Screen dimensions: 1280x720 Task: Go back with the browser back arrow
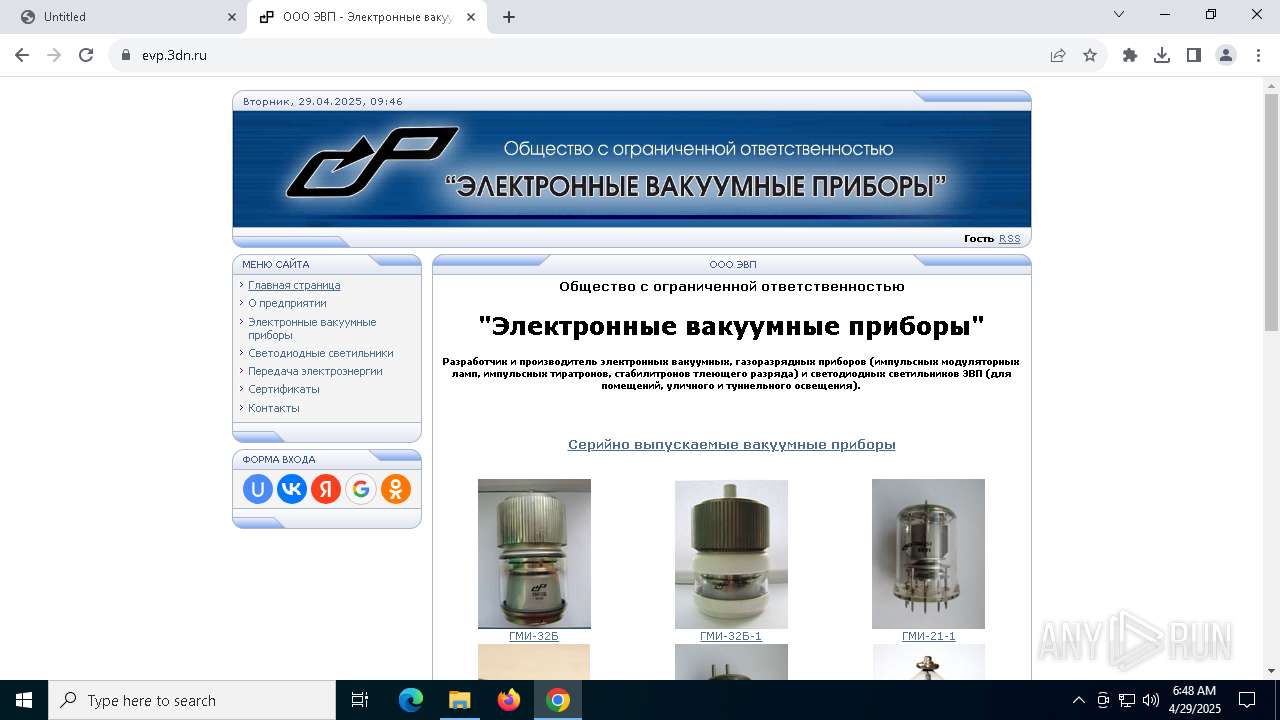pyautogui.click(x=22, y=55)
